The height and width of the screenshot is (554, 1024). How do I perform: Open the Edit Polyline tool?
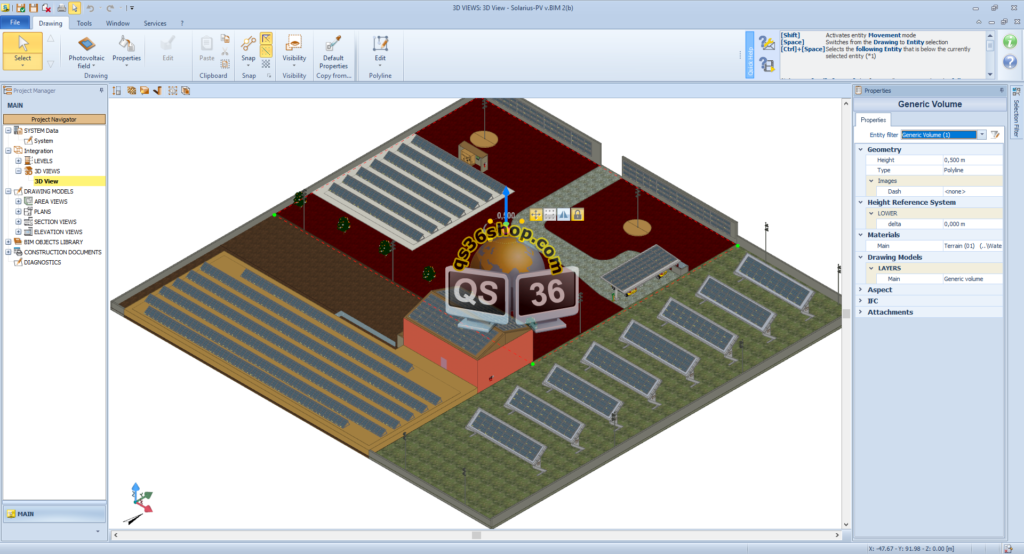(x=380, y=44)
